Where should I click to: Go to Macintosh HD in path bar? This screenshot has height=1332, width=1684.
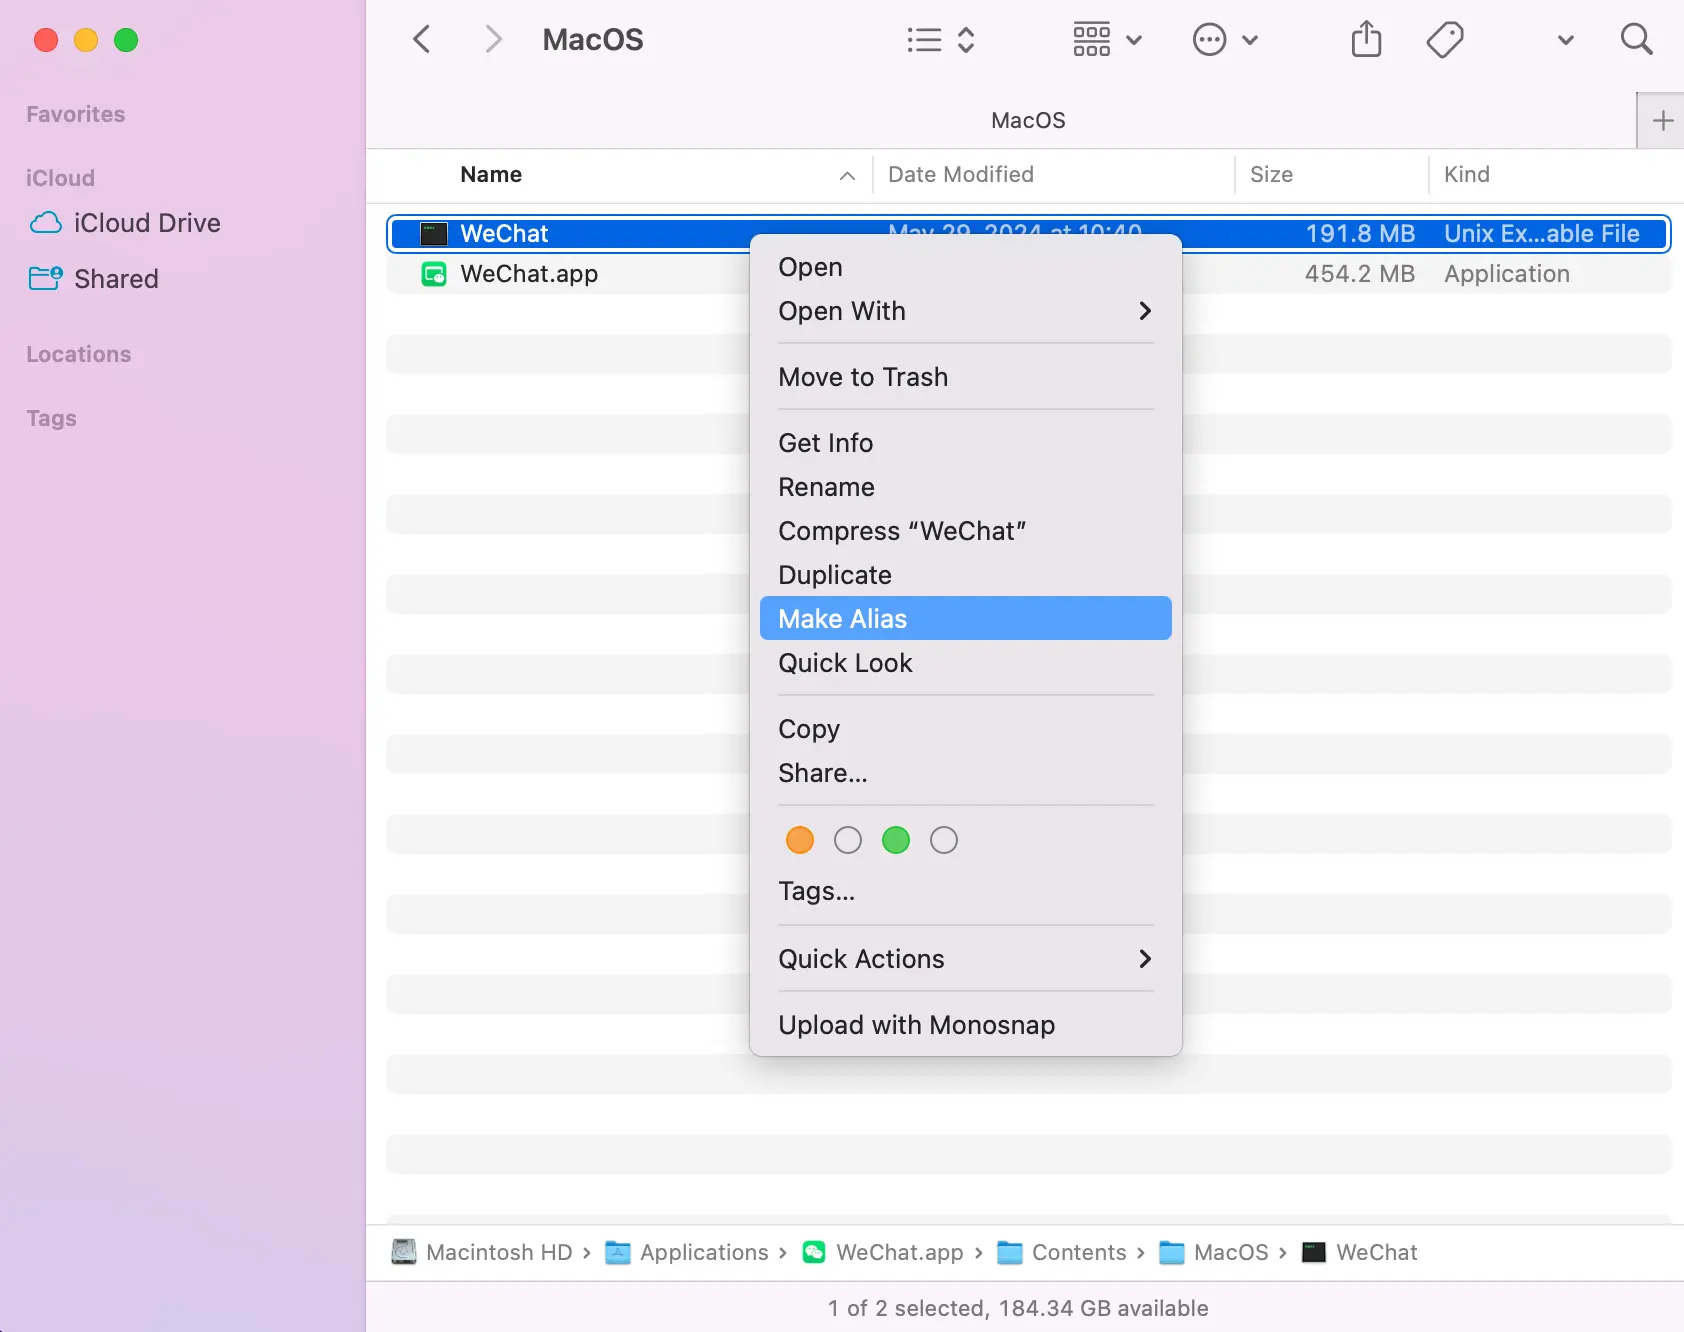click(x=482, y=1253)
